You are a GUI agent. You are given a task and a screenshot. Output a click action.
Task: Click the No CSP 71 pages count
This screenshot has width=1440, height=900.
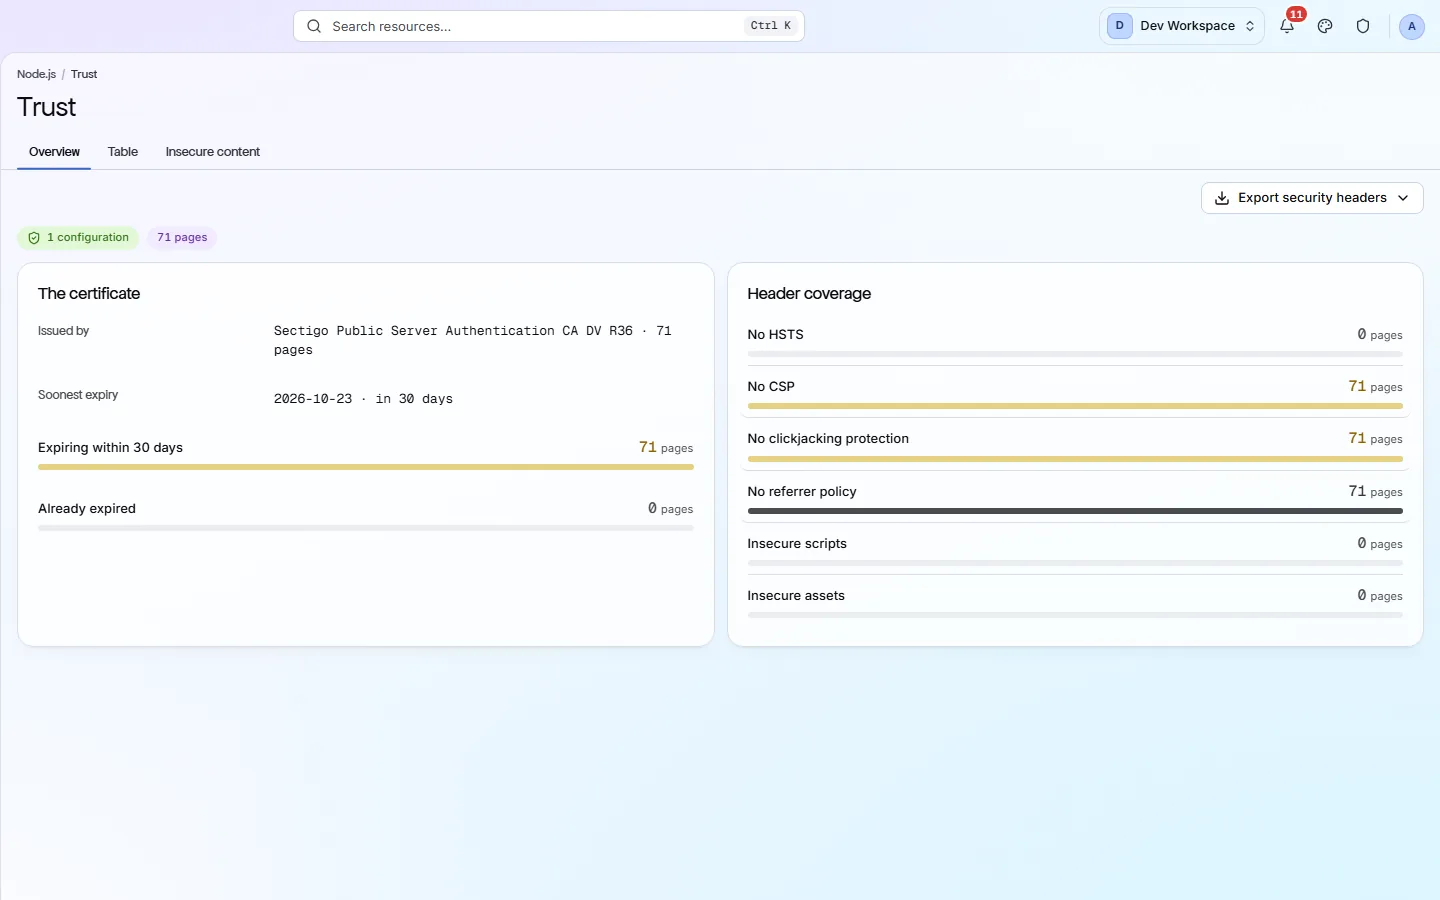1375,387
